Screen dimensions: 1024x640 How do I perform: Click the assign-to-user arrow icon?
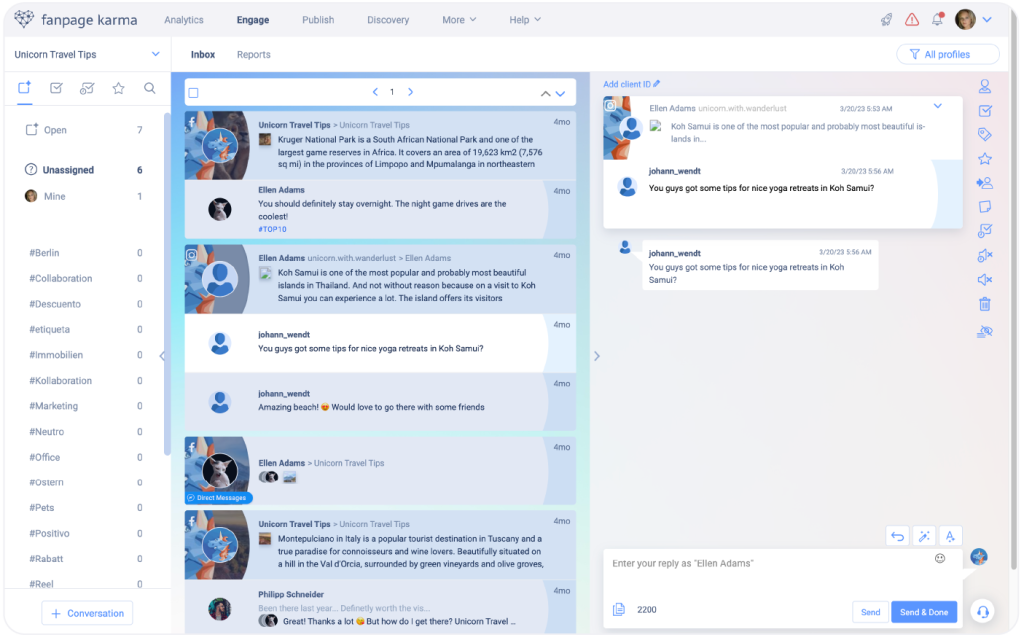tap(984, 183)
